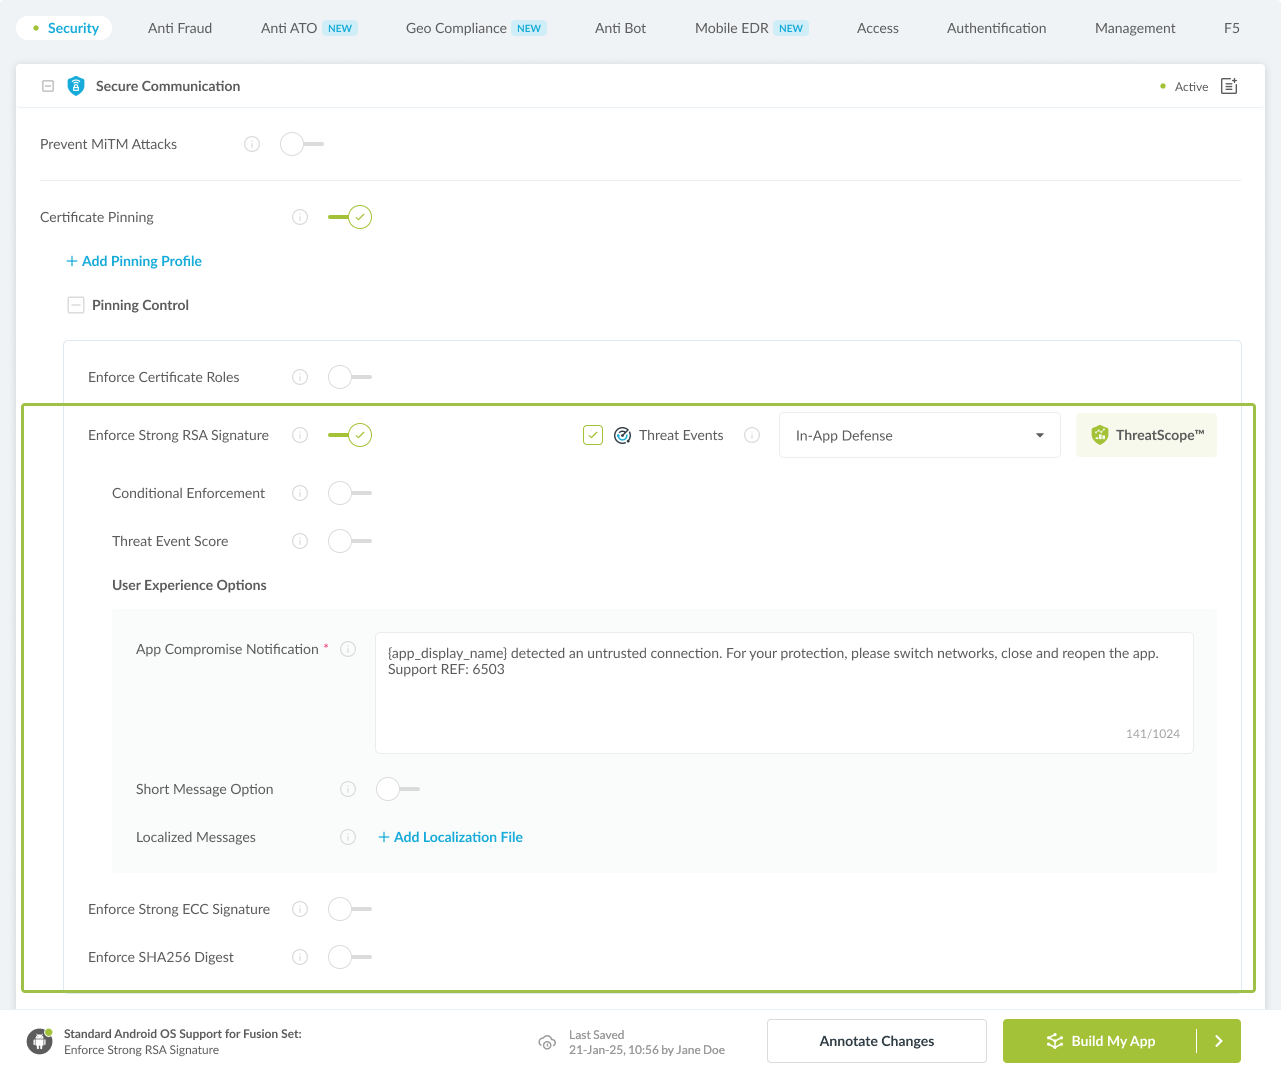The width and height of the screenshot is (1281, 1073).
Task: Uncheck the Threat Events checkbox
Action: point(592,435)
